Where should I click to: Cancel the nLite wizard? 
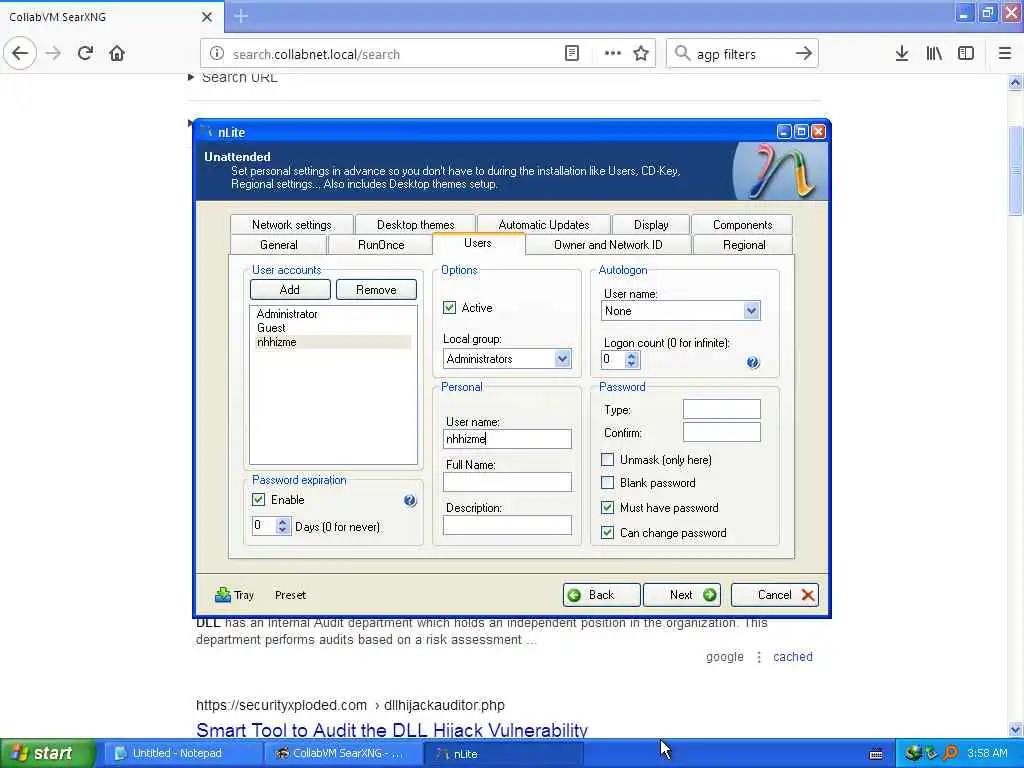775,595
